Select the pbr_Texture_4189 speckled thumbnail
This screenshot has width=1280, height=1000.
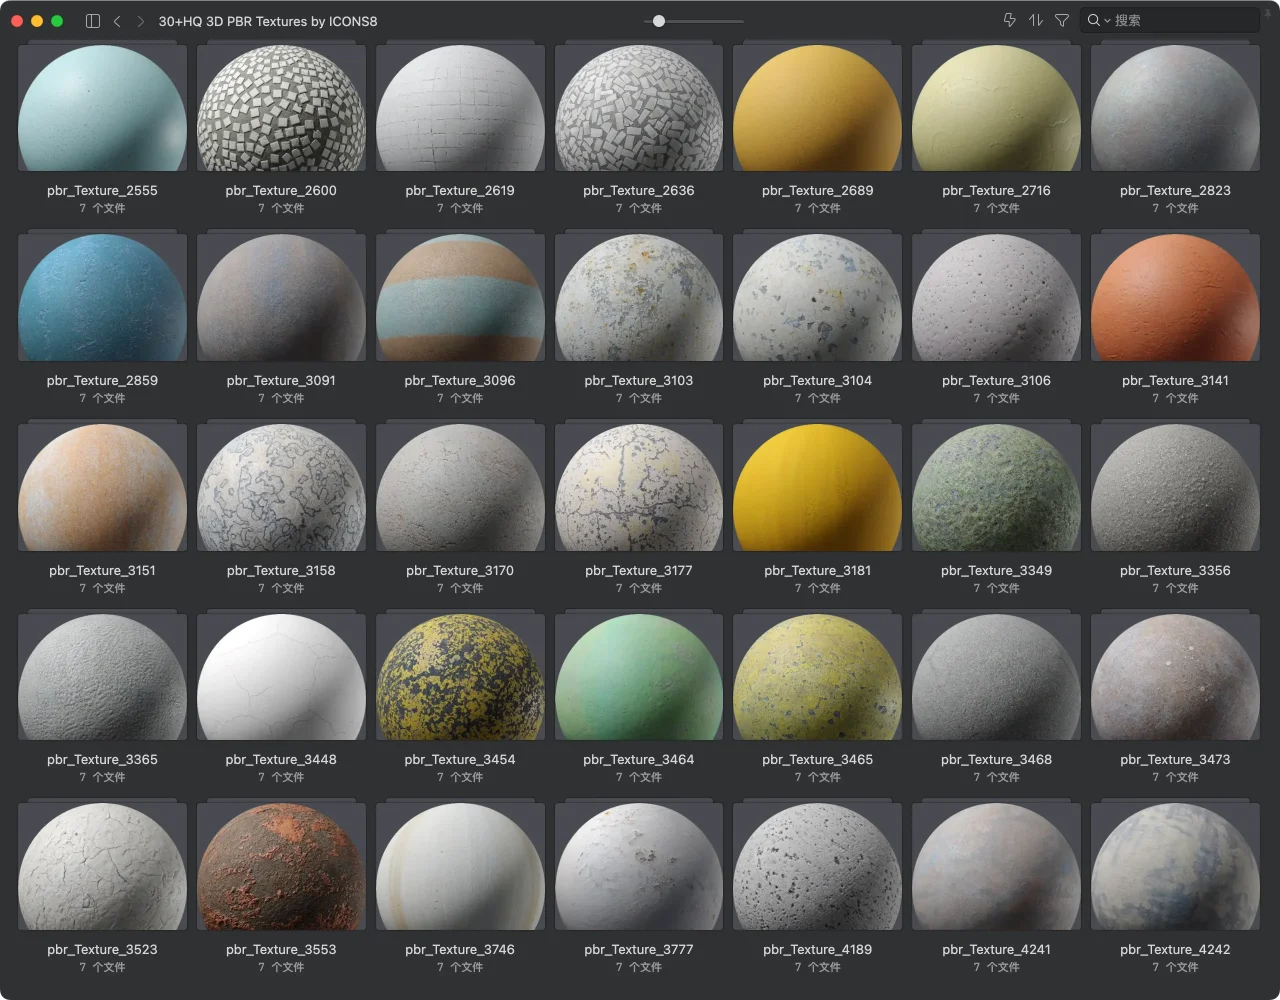(x=817, y=867)
